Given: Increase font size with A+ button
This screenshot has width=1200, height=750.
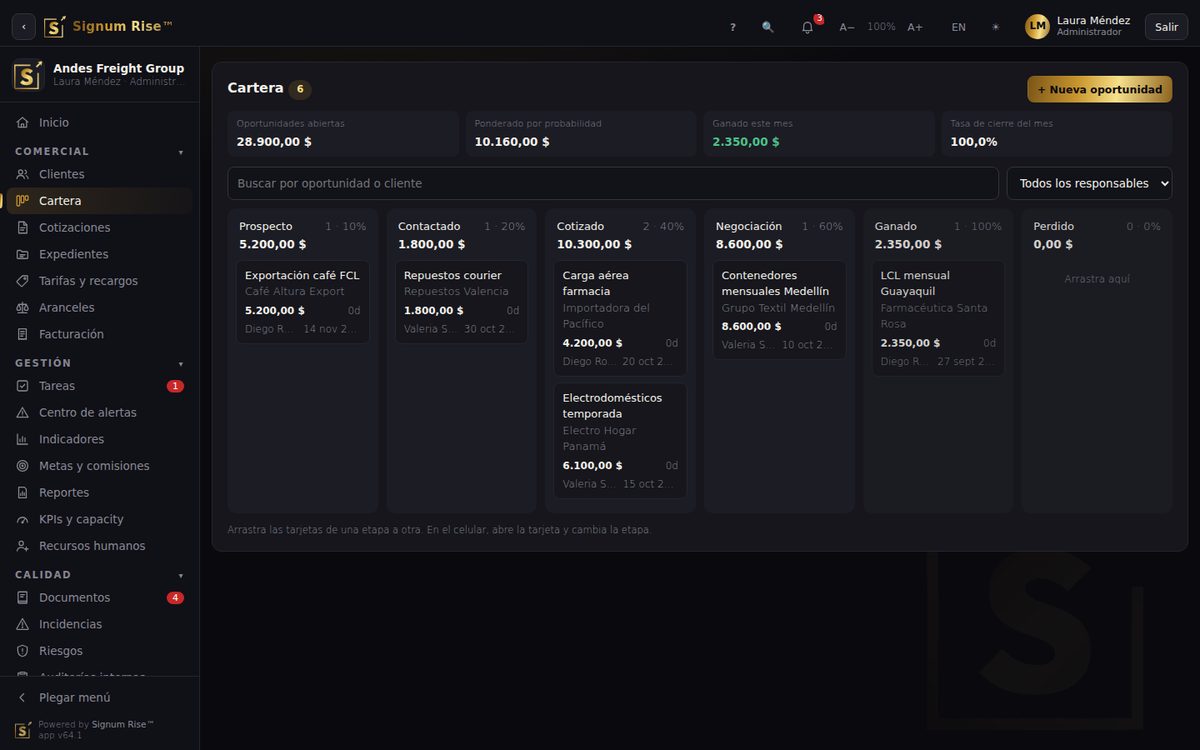Looking at the screenshot, I should click(915, 27).
